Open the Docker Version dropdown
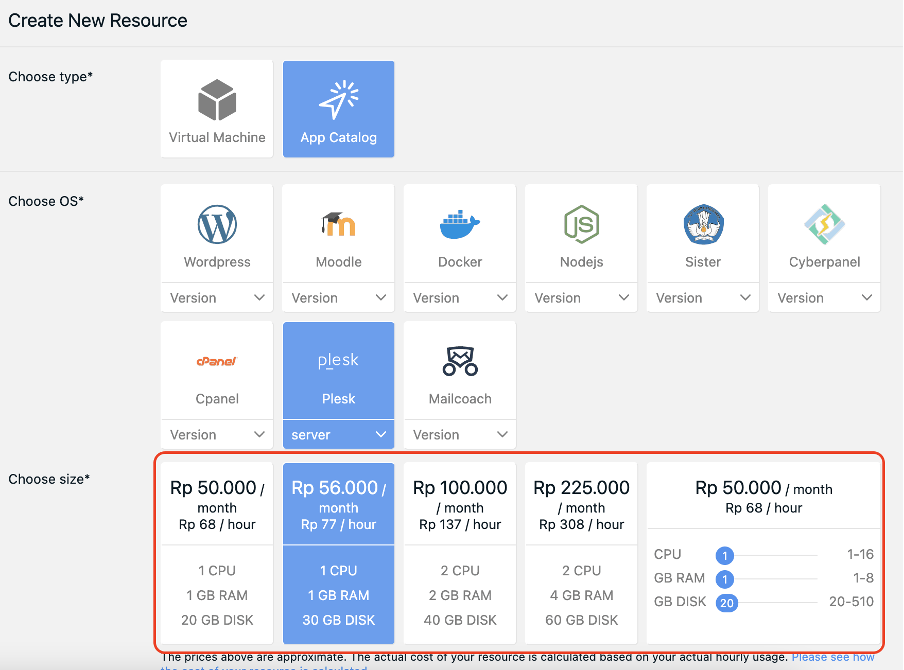The image size is (904, 670). [459, 297]
